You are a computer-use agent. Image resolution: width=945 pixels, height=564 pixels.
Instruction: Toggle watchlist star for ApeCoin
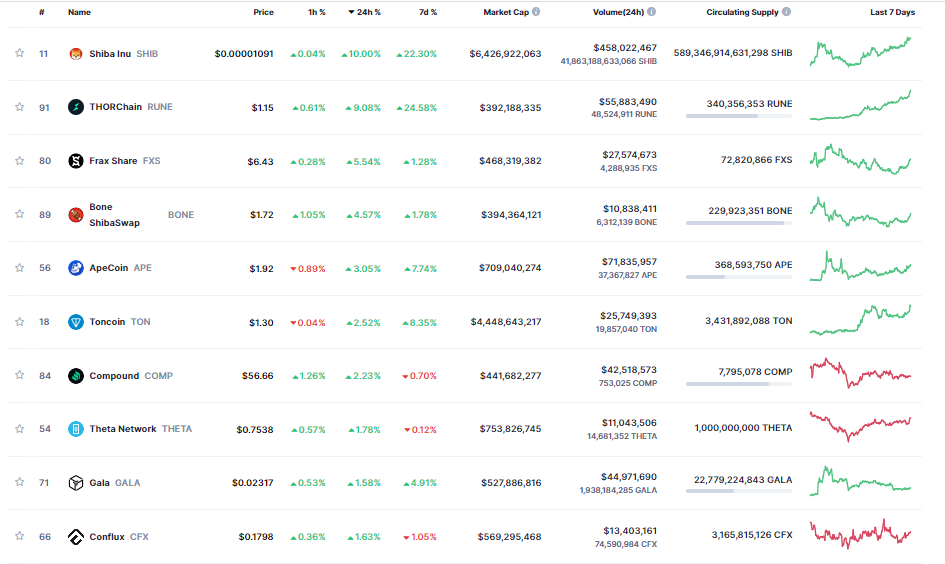[19, 268]
